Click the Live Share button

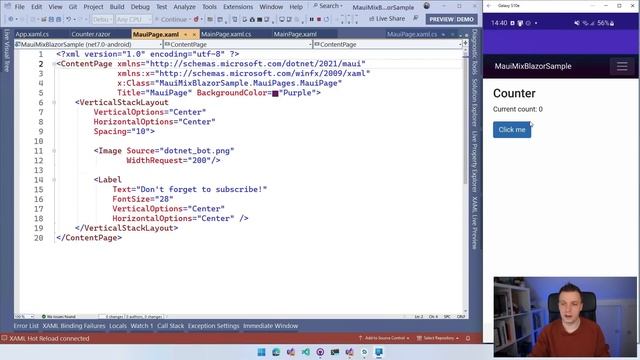coord(387,19)
